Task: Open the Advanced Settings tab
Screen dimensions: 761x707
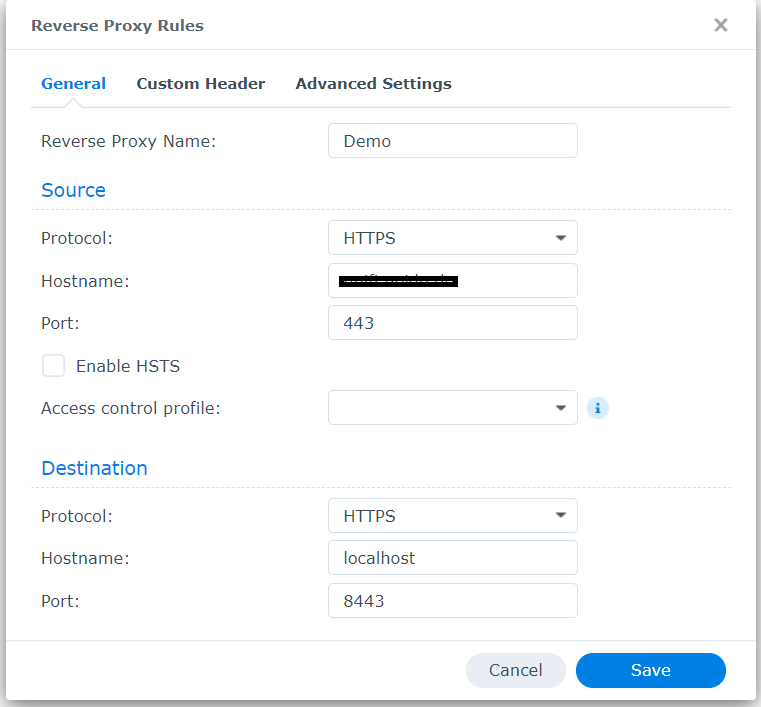Action: pyautogui.click(x=373, y=84)
